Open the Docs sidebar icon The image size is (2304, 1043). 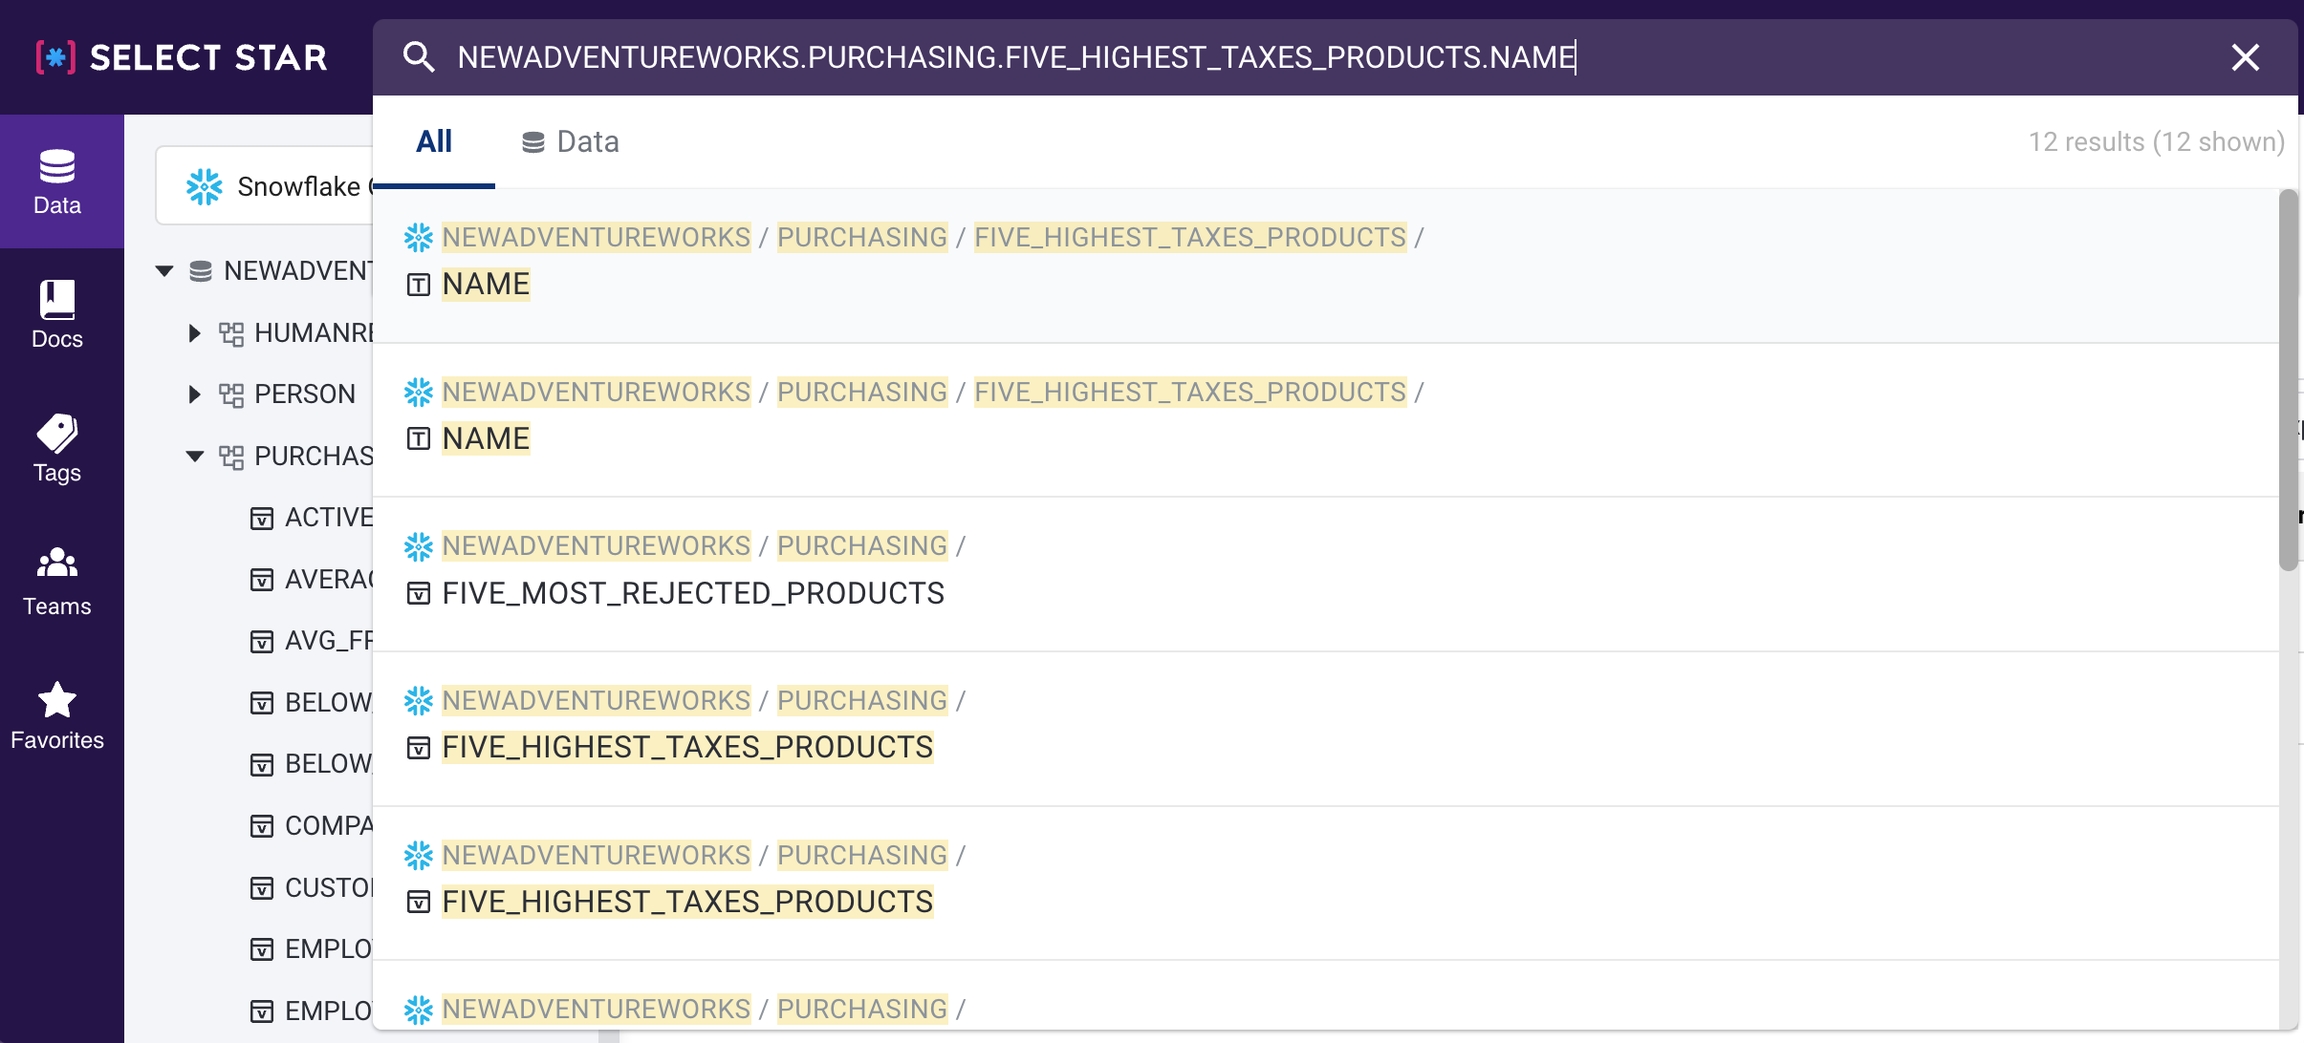pos(57,315)
